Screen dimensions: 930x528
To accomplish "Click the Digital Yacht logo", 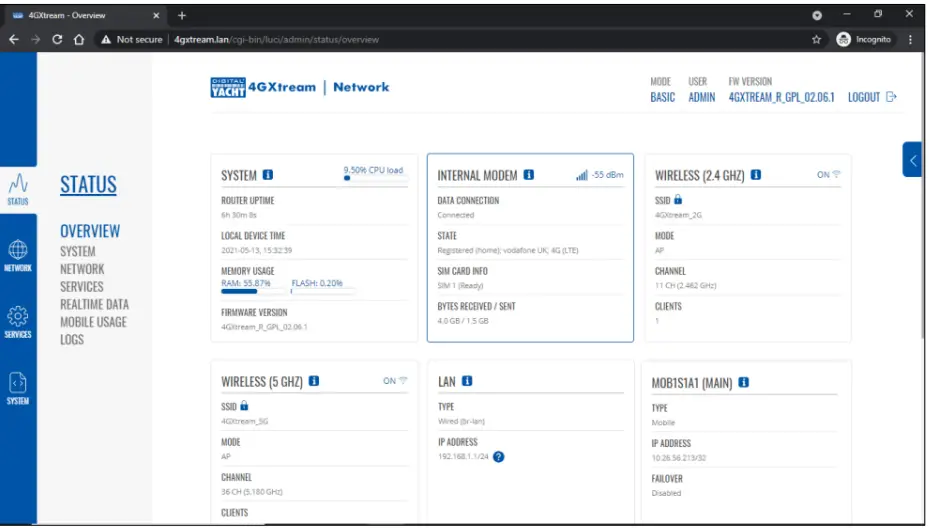I will tap(228, 88).
